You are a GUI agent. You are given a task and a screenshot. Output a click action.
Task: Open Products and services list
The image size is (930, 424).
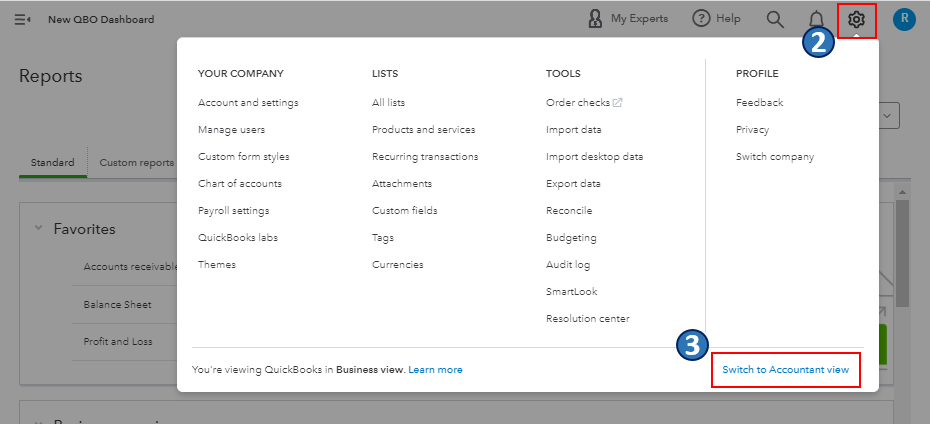click(423, 130)
